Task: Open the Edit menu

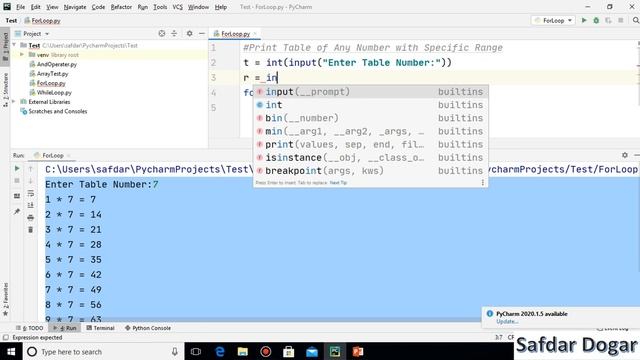Action: pos(36,7)
